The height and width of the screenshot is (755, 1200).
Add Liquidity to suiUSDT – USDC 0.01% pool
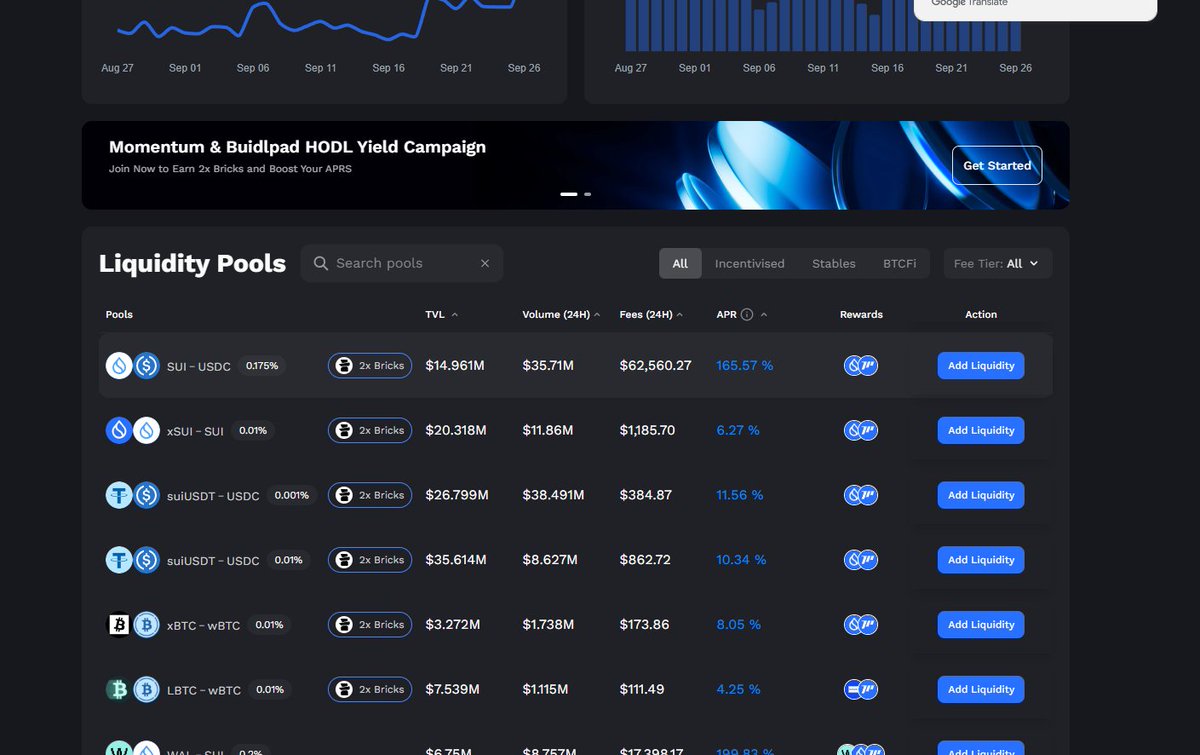point(981,560)
